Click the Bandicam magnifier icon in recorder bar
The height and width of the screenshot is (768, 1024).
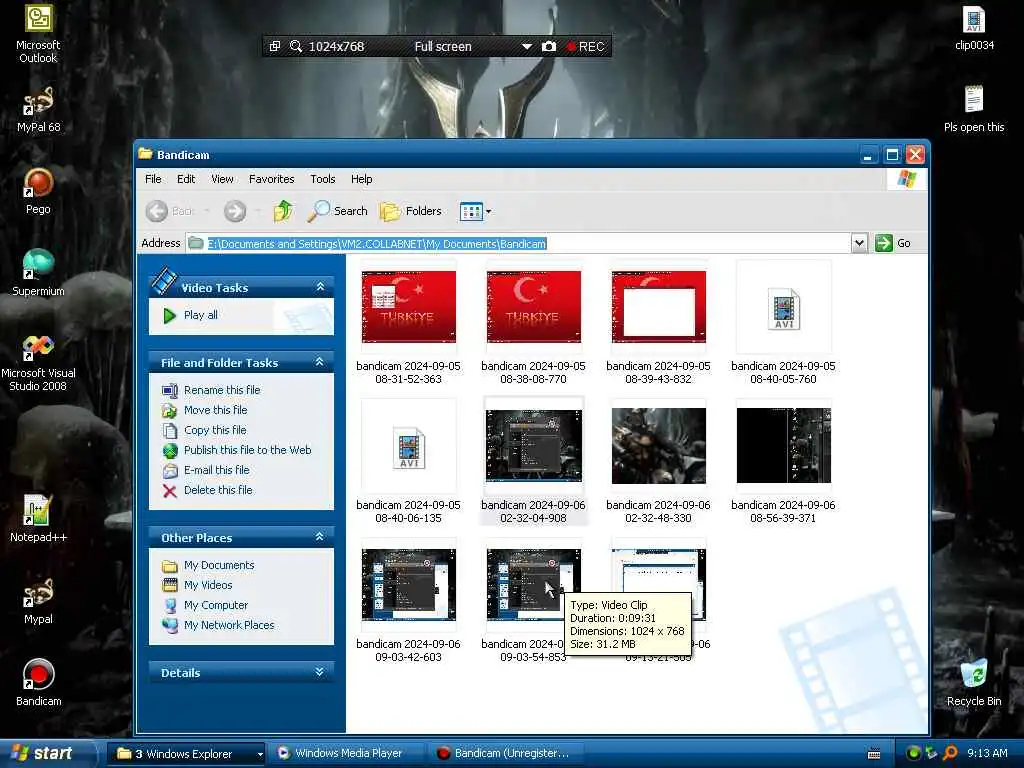pos(296,46)
